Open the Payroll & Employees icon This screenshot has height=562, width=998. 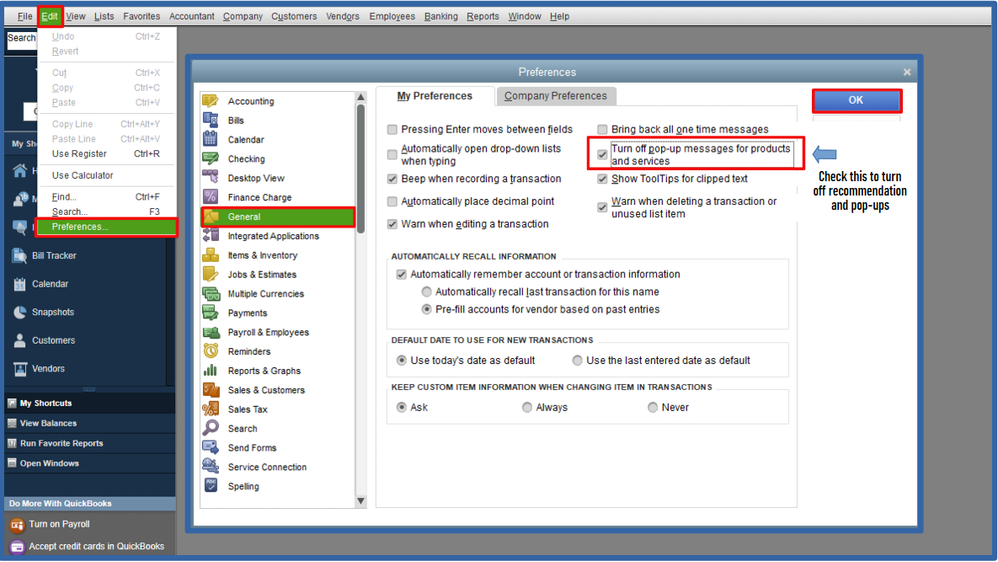click(211, 332)
